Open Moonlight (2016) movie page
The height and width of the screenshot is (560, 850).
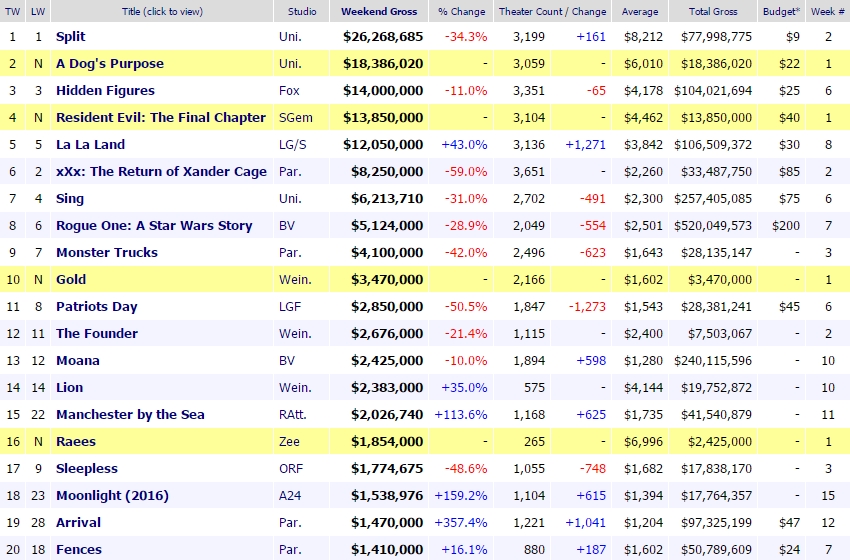point(112,495)
